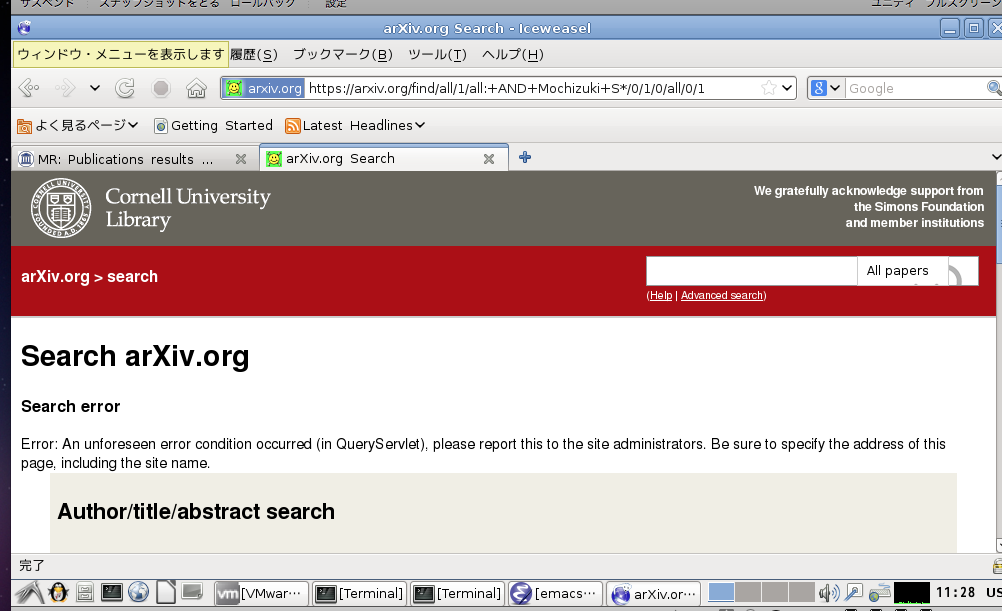Click the stop loading button
Image resolution: width=1002 pixels, height=611 pixels.
click(x=161, y=88)
